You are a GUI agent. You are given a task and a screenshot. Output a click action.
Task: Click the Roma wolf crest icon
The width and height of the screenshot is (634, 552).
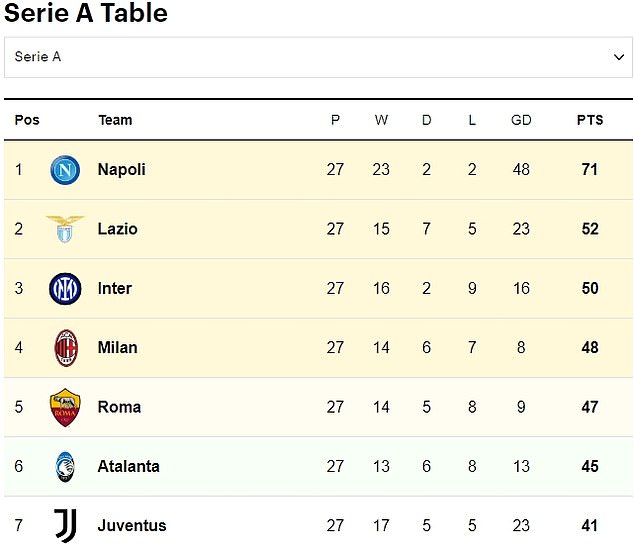coord(65,407)
